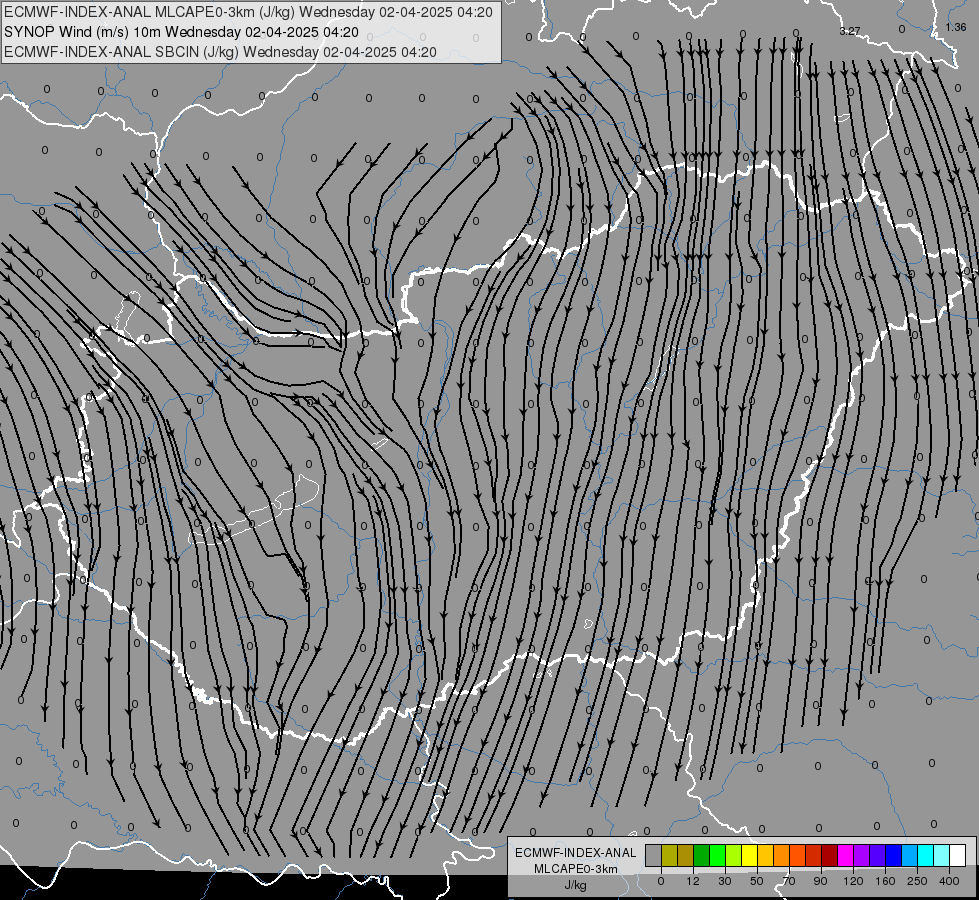Click the legend scale label 12
979x900 pixels.
coord(693,881)
